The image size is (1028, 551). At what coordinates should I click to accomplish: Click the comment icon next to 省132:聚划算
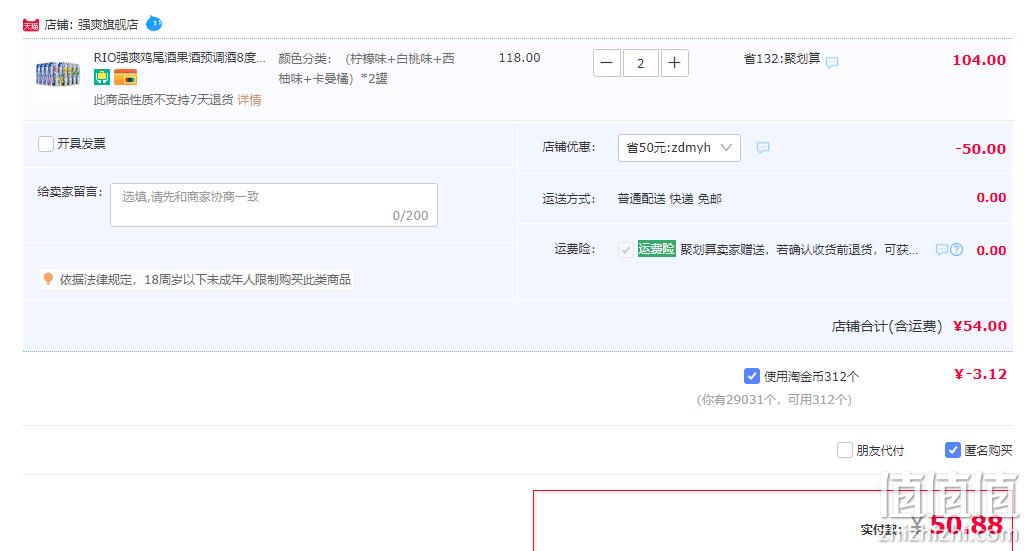pos(832,62)
